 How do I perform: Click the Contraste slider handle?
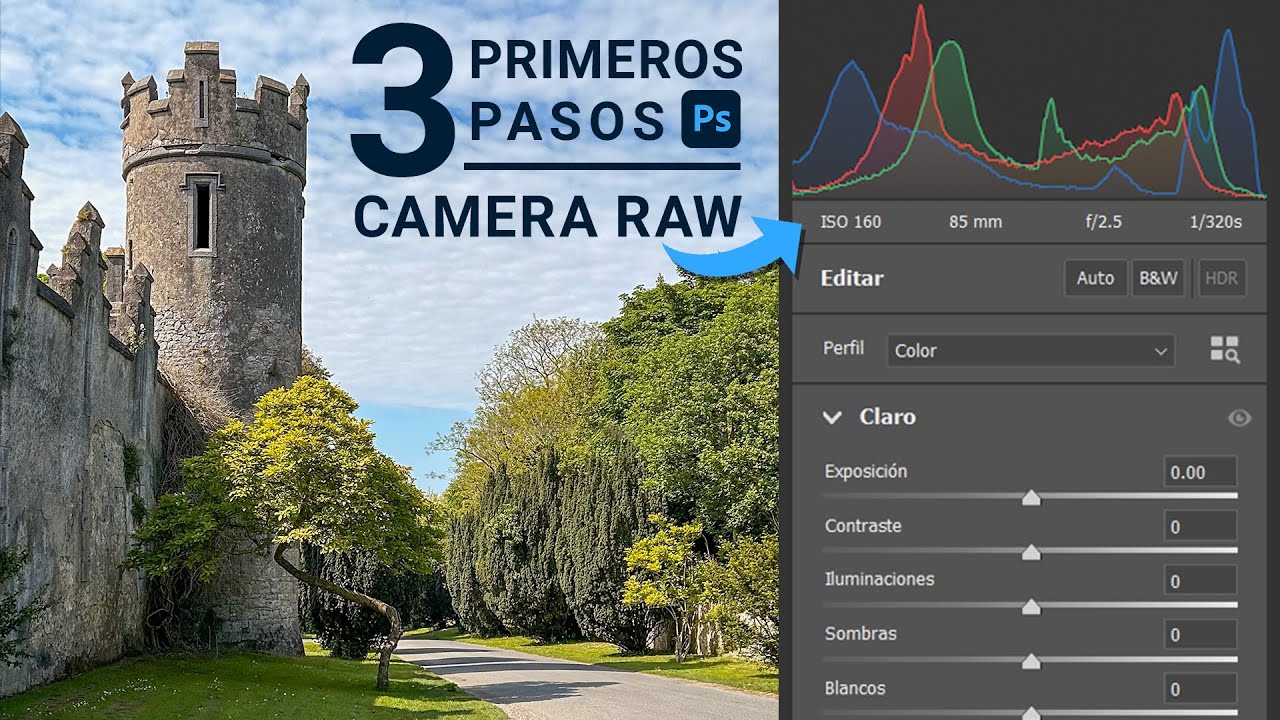(1031, 552)
